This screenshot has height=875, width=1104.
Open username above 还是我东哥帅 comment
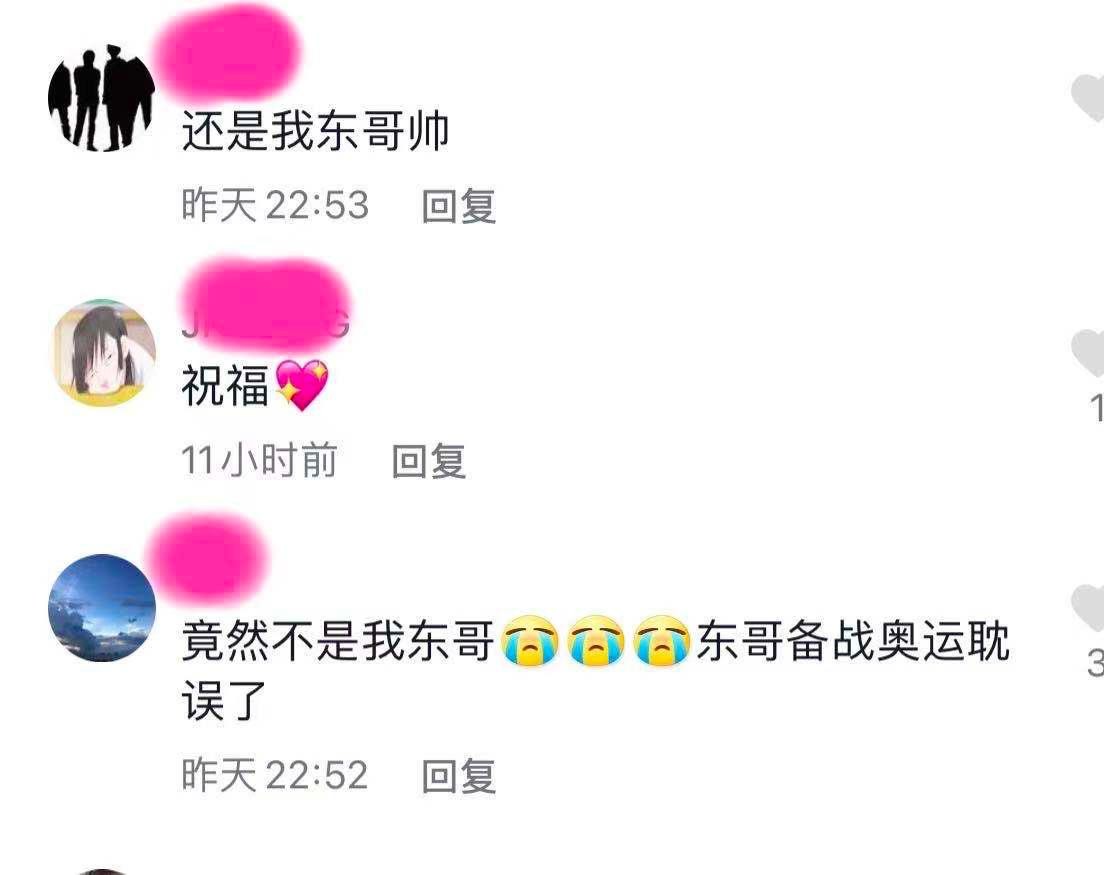point(227,53)
